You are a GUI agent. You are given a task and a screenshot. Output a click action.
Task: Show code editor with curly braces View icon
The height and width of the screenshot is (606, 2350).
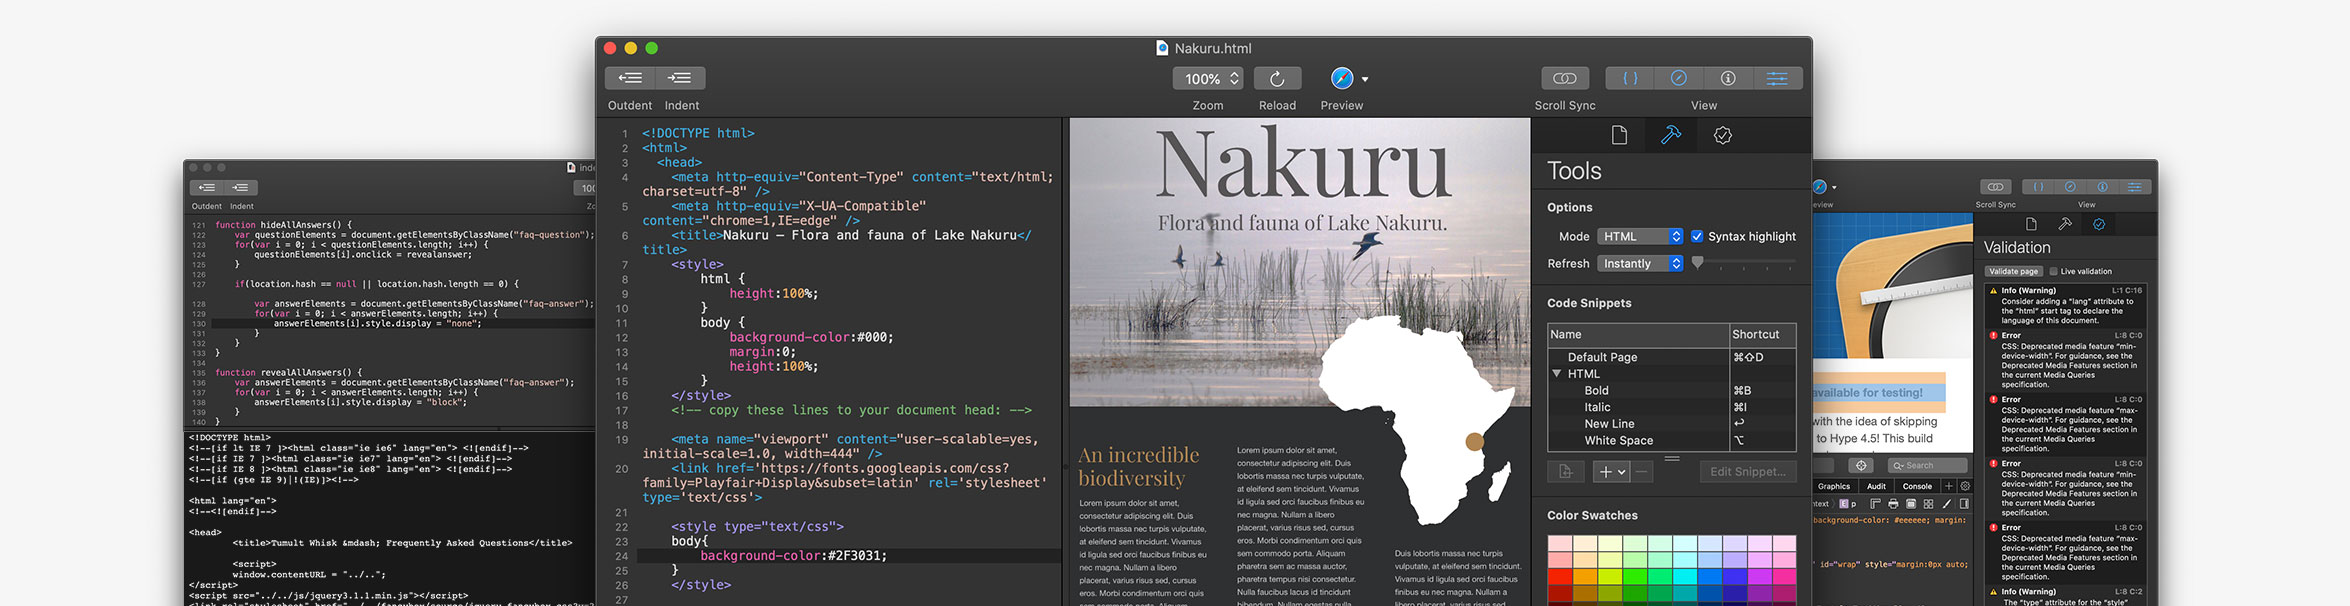click(1630, 78)
